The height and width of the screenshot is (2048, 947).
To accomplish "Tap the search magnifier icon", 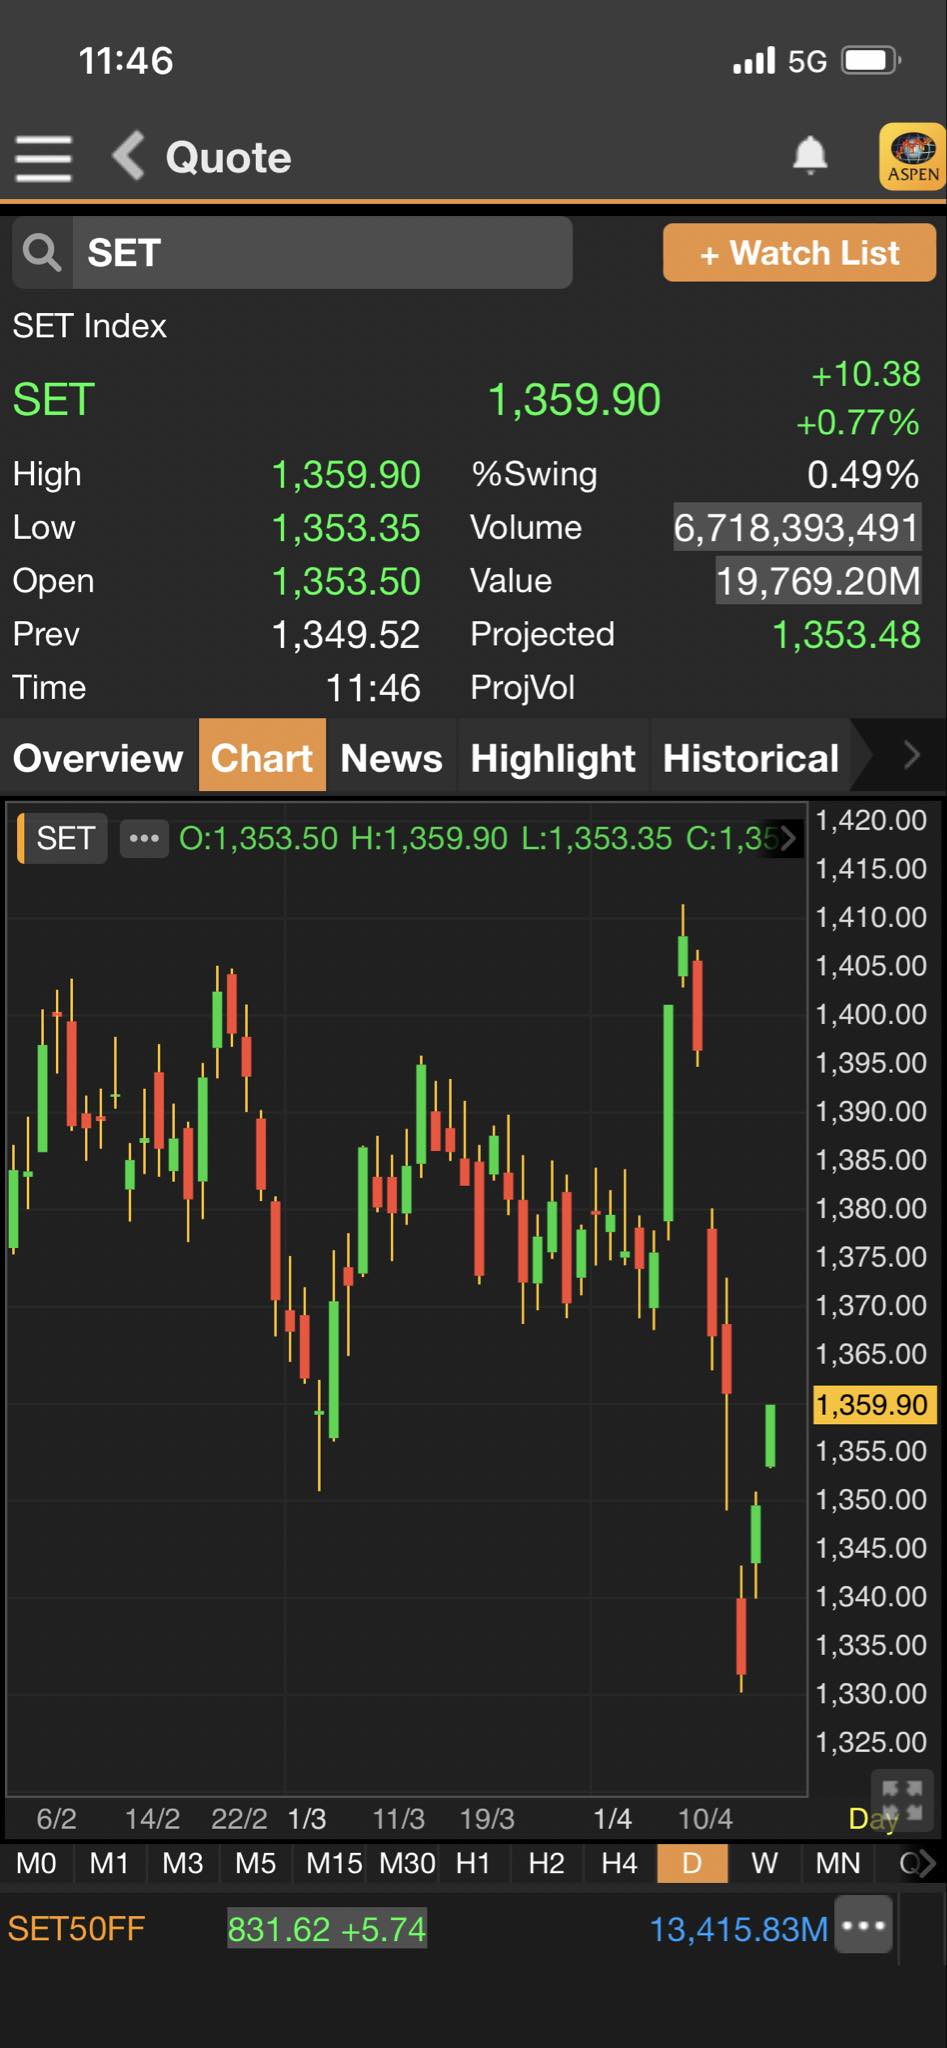I will 42,253.
